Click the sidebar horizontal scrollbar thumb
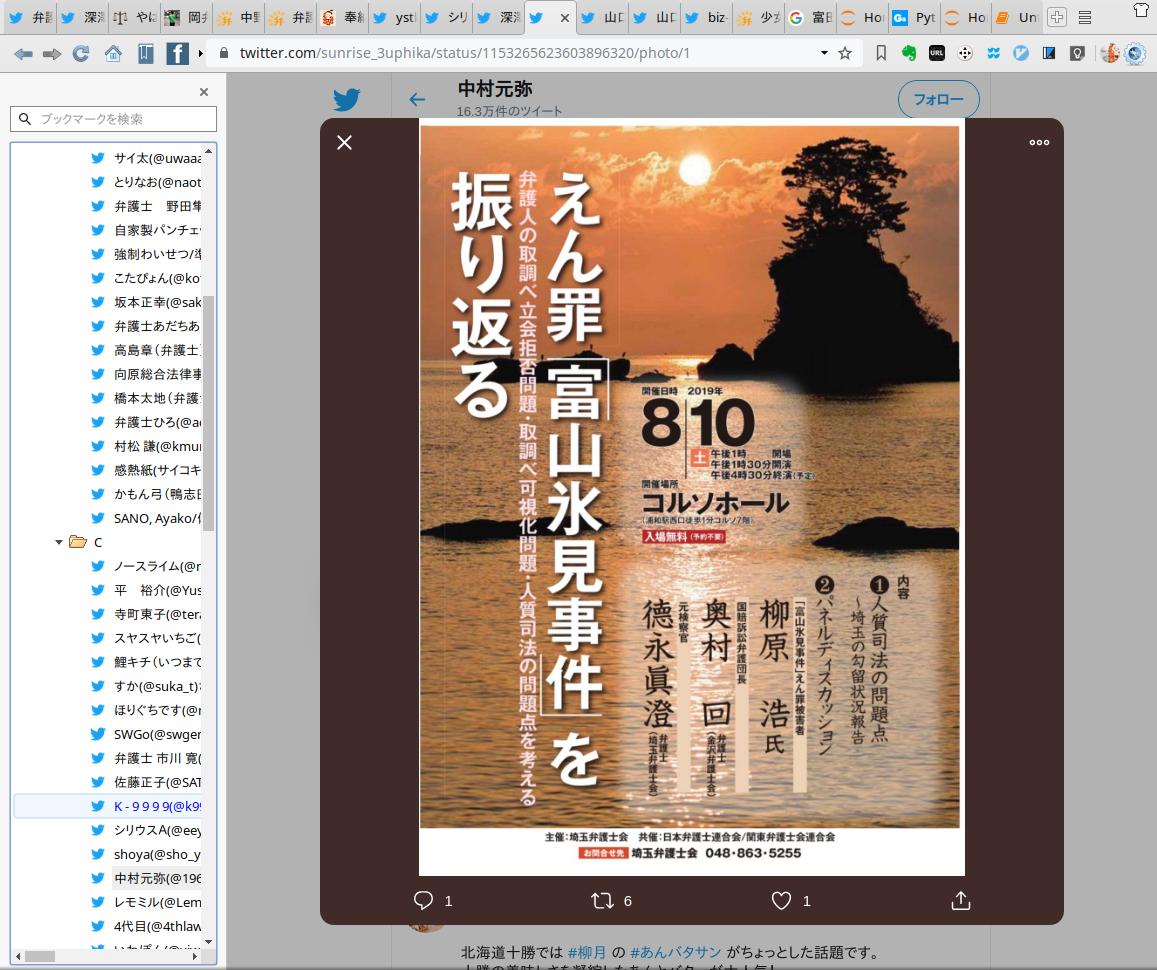 [x=40, y=956]
